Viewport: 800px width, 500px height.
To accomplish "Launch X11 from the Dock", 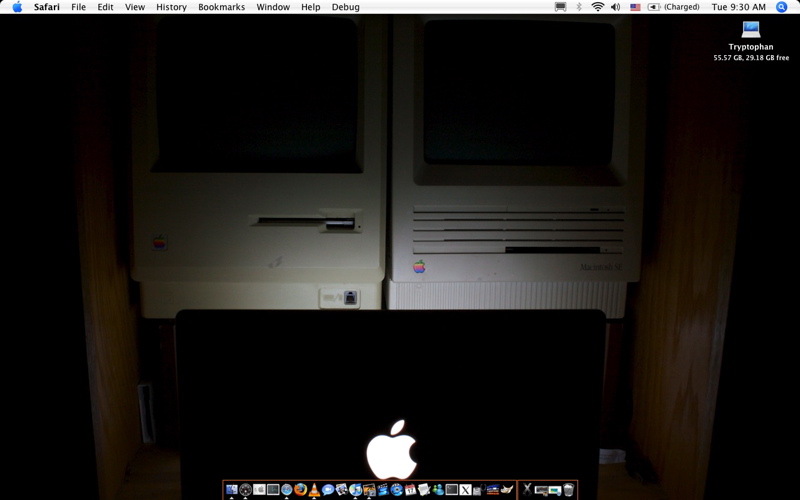I will (465, 490).
